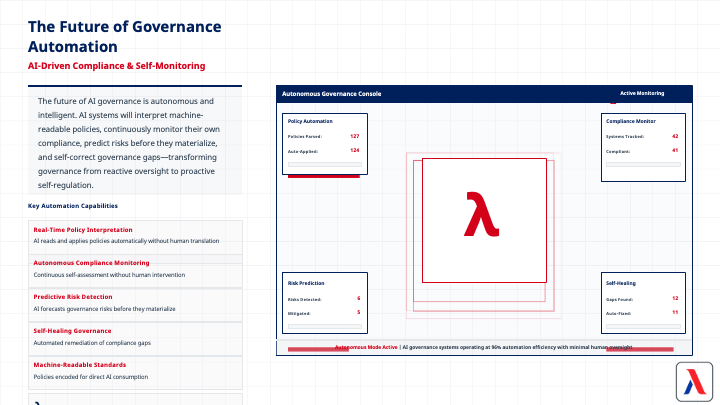Viewport: 720px width, 405px height.
Task: Click the slide title 'The Future of Governance Automation'
Action: click(x=125, y=36)
